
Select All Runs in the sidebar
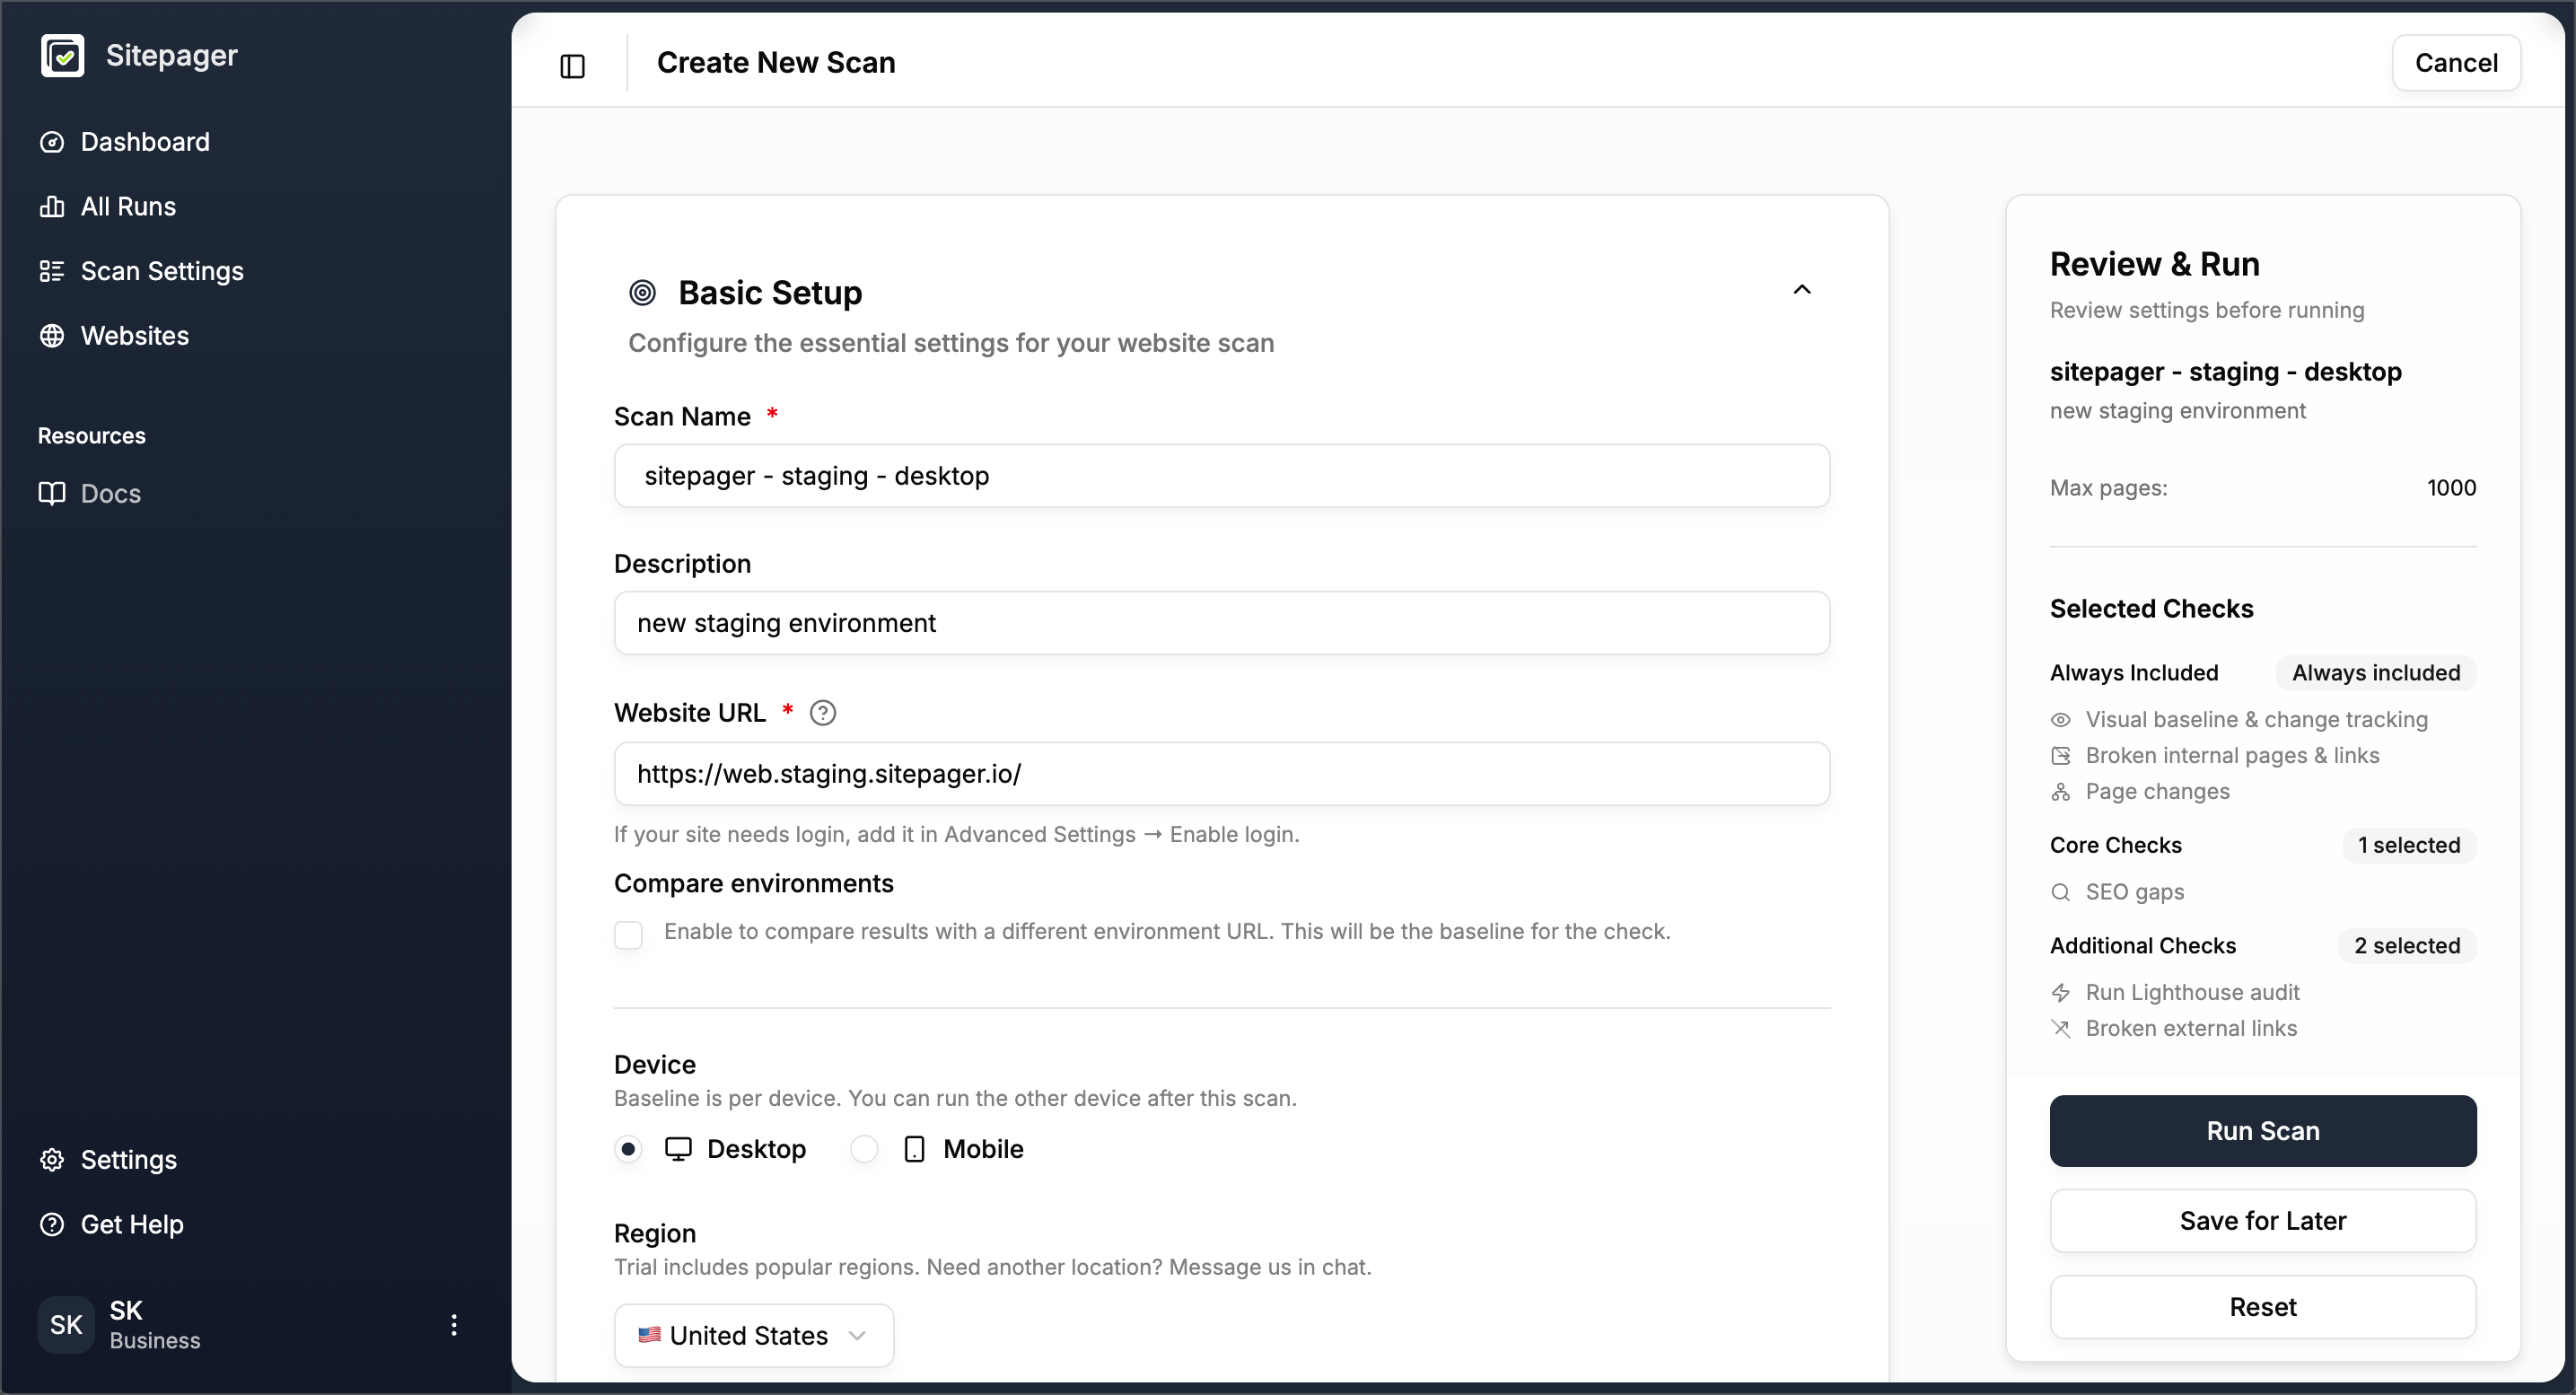(128, 206)
